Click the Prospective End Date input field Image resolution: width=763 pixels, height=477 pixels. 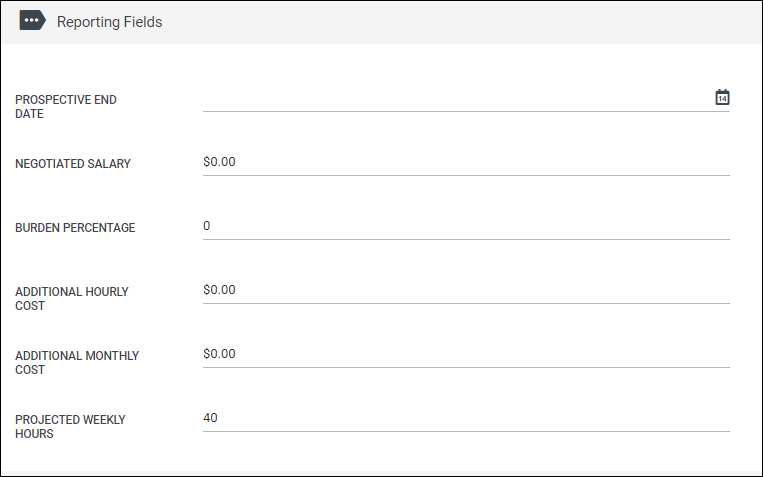tap(457, 98)
